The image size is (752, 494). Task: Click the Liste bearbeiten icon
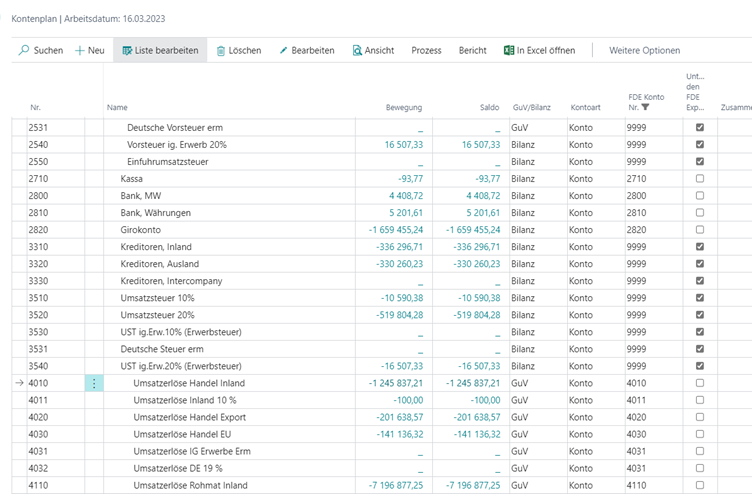pyautogui.click(x=127, y=50)
